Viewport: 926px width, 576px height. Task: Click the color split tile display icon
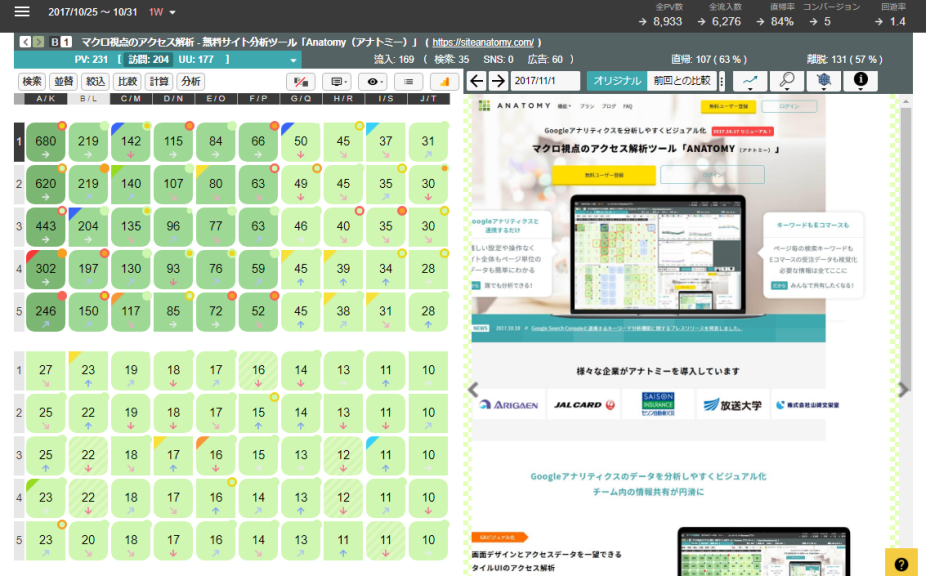coord(301,82)
